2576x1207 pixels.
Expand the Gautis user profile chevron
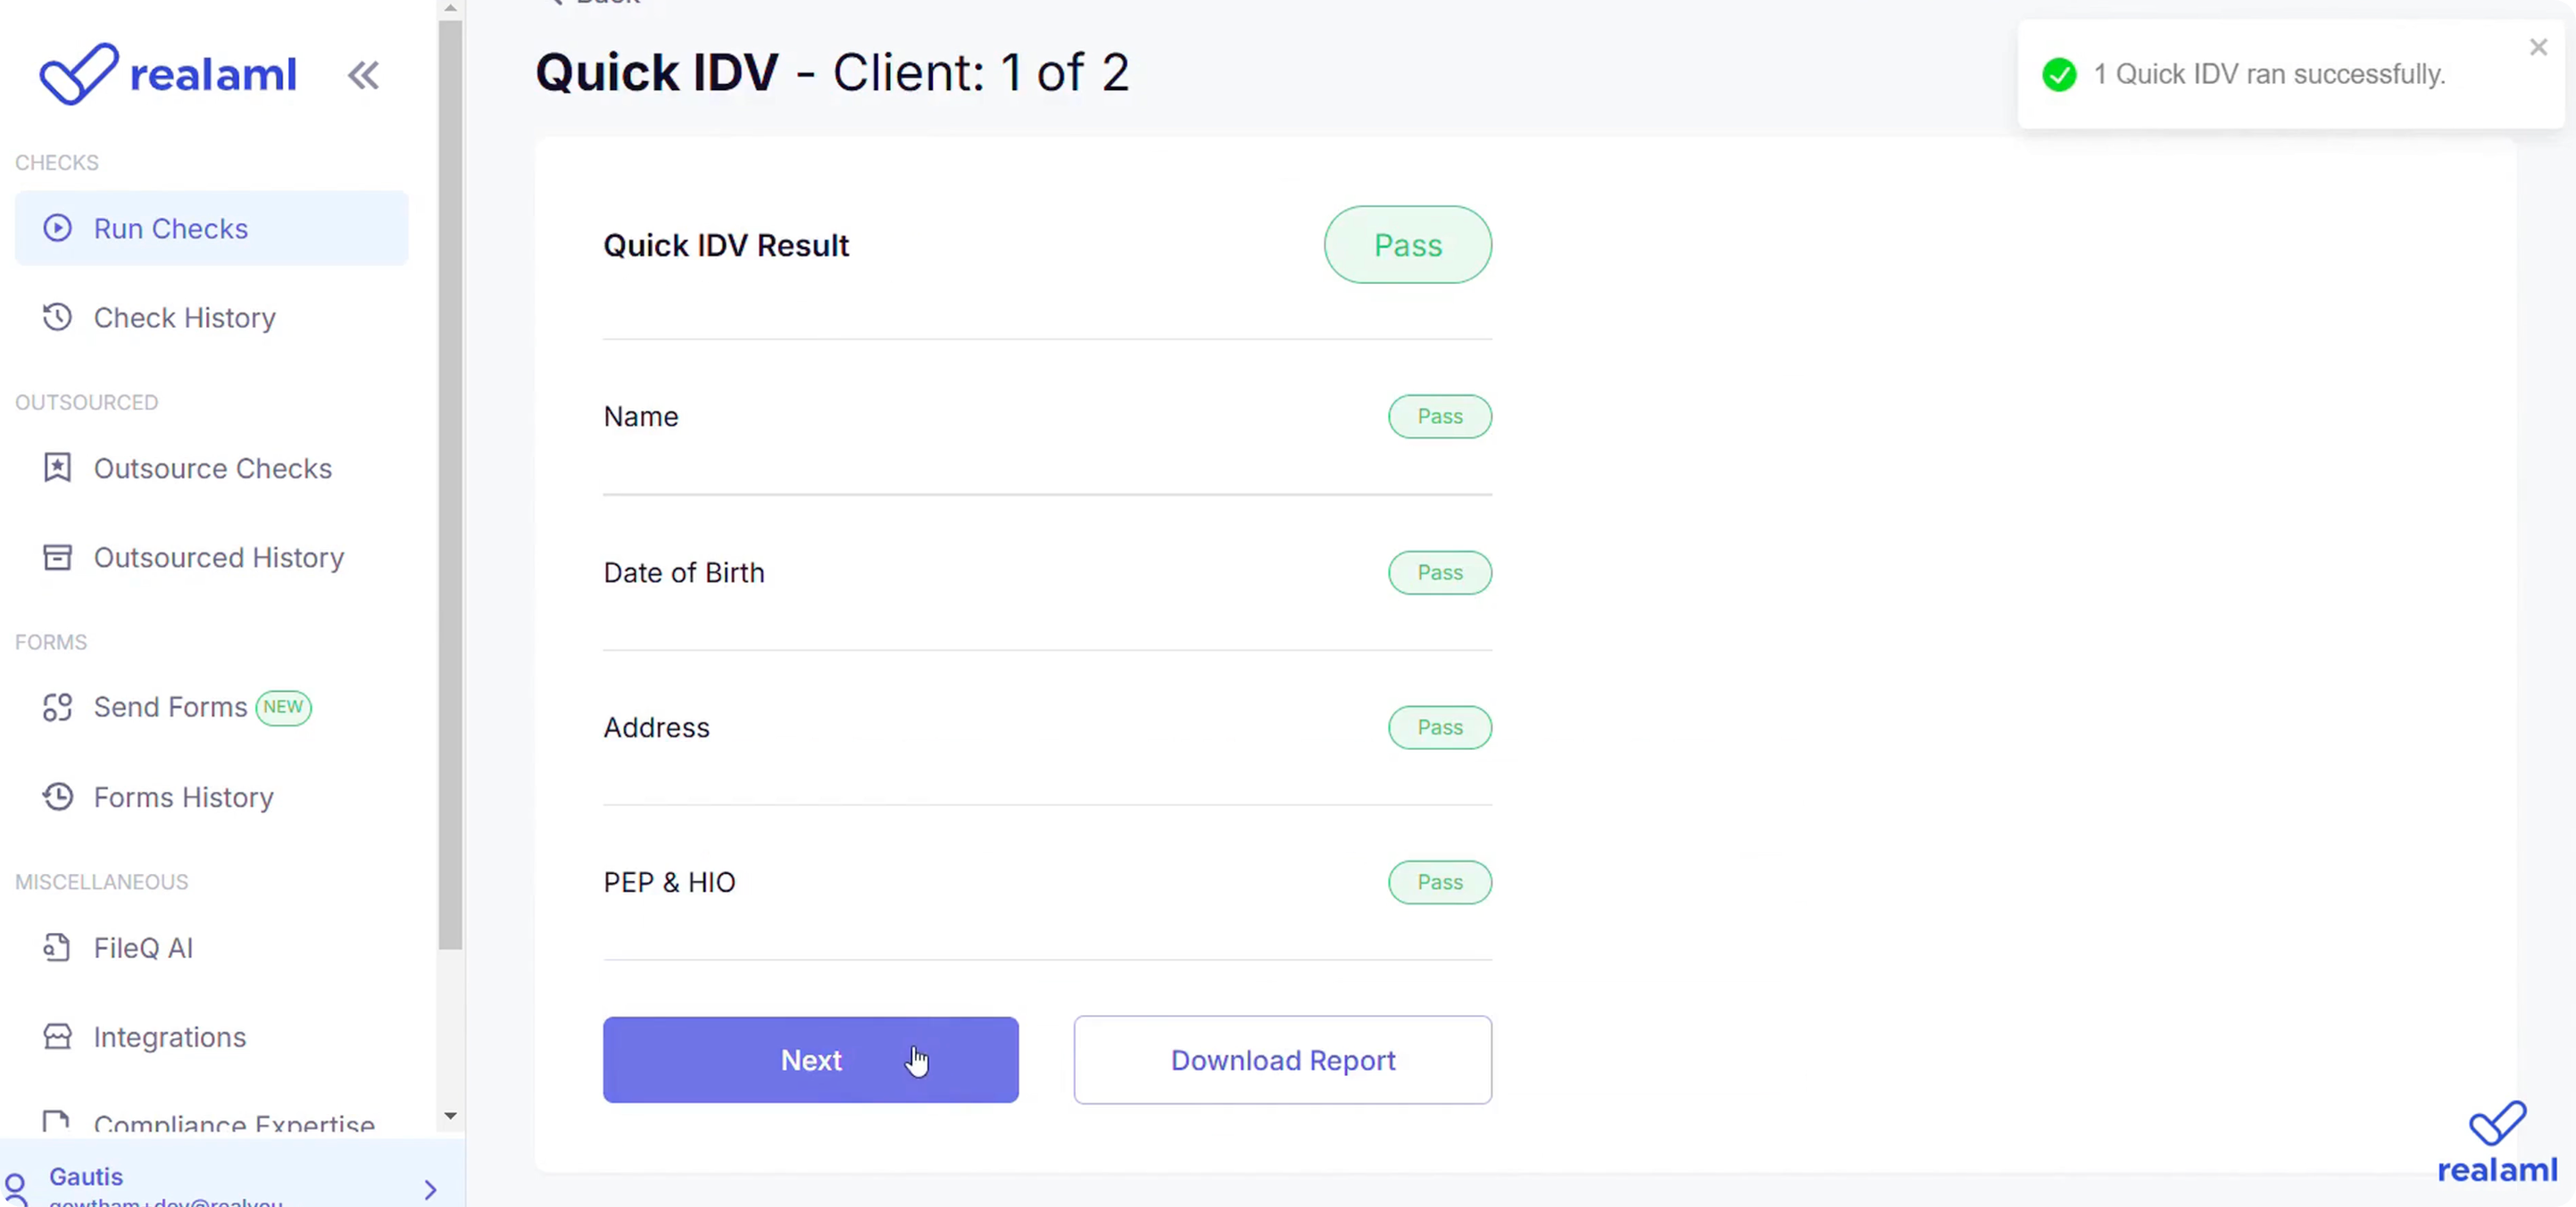point(431,1189)
